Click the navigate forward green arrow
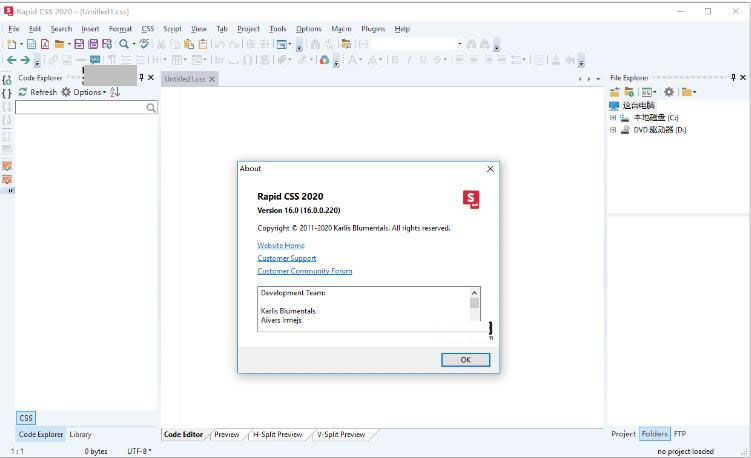 click(x=25, y=60)
